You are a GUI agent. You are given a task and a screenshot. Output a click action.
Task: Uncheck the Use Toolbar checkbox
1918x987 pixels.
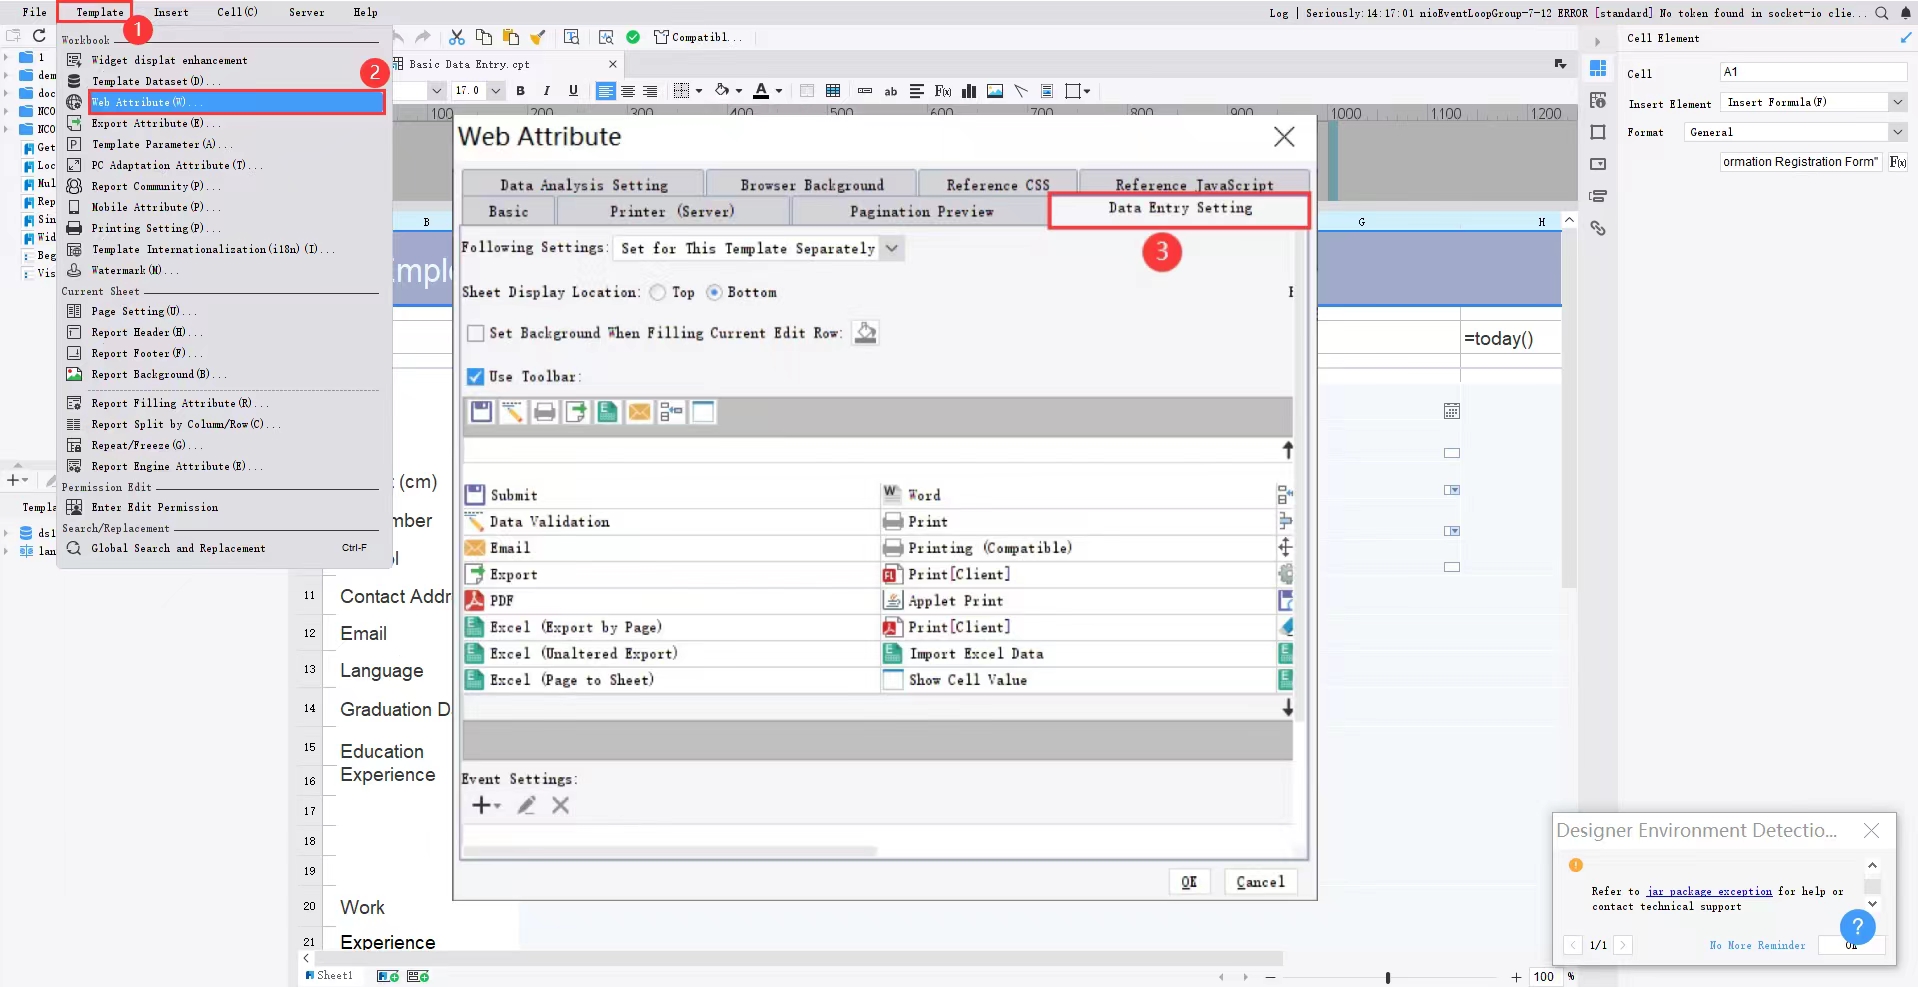click(x=476, y=377)
